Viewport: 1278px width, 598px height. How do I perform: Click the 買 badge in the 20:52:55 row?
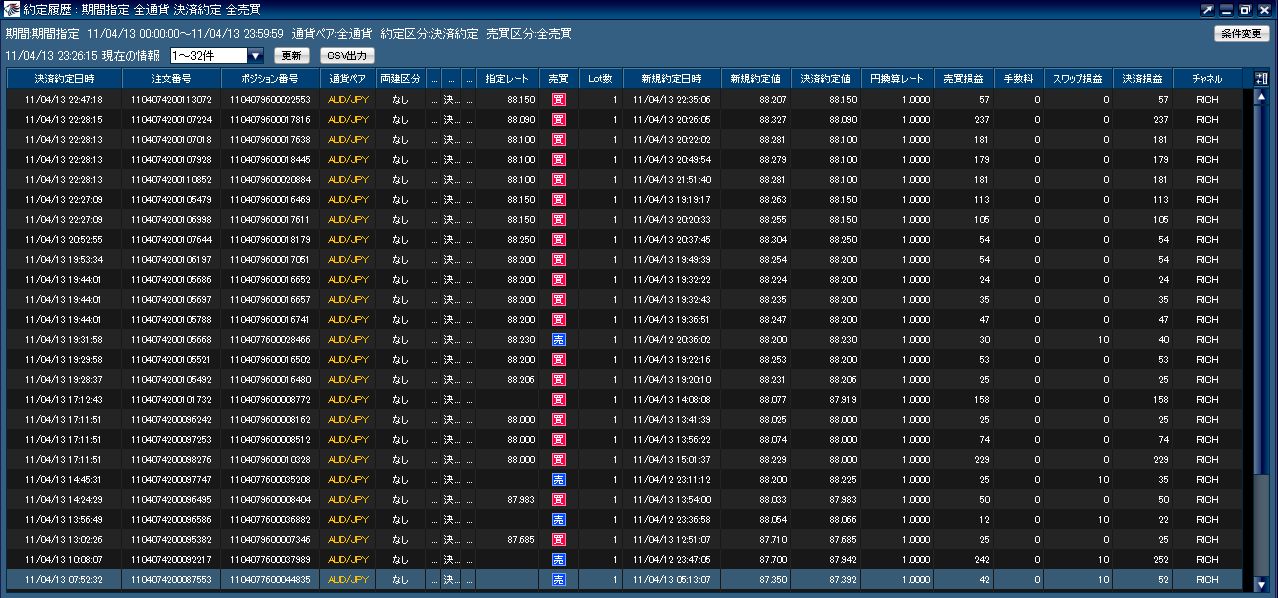tap(559, 240)
